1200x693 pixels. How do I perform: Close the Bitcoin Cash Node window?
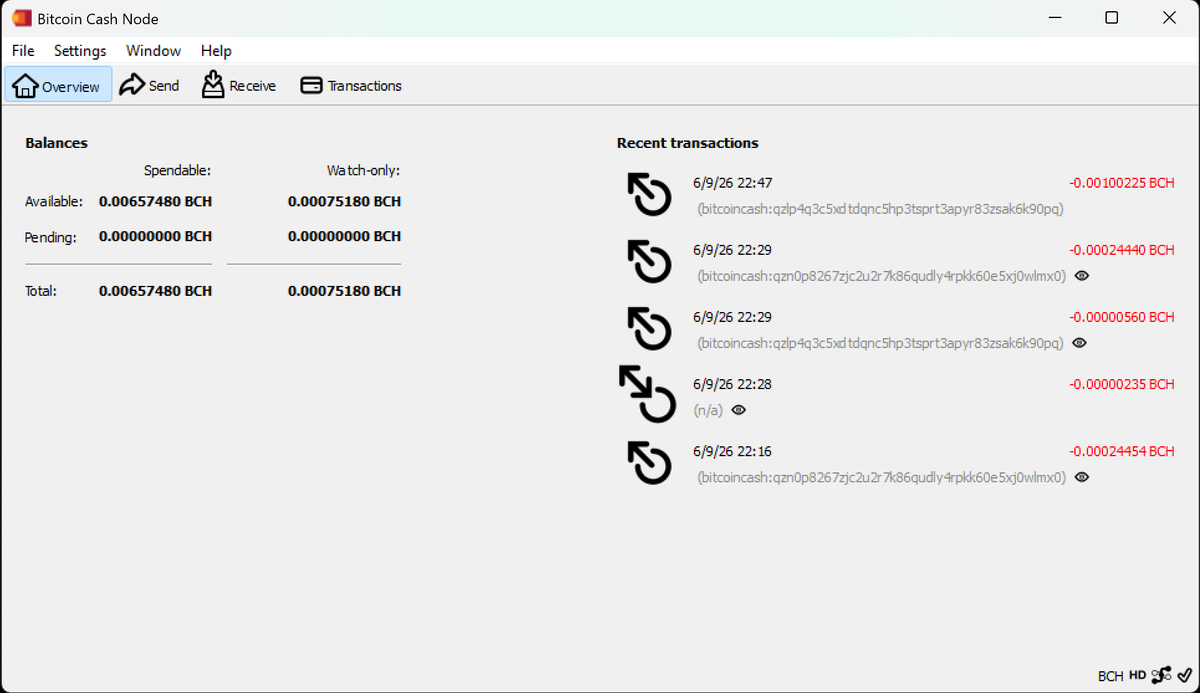tap(1170, 18)
